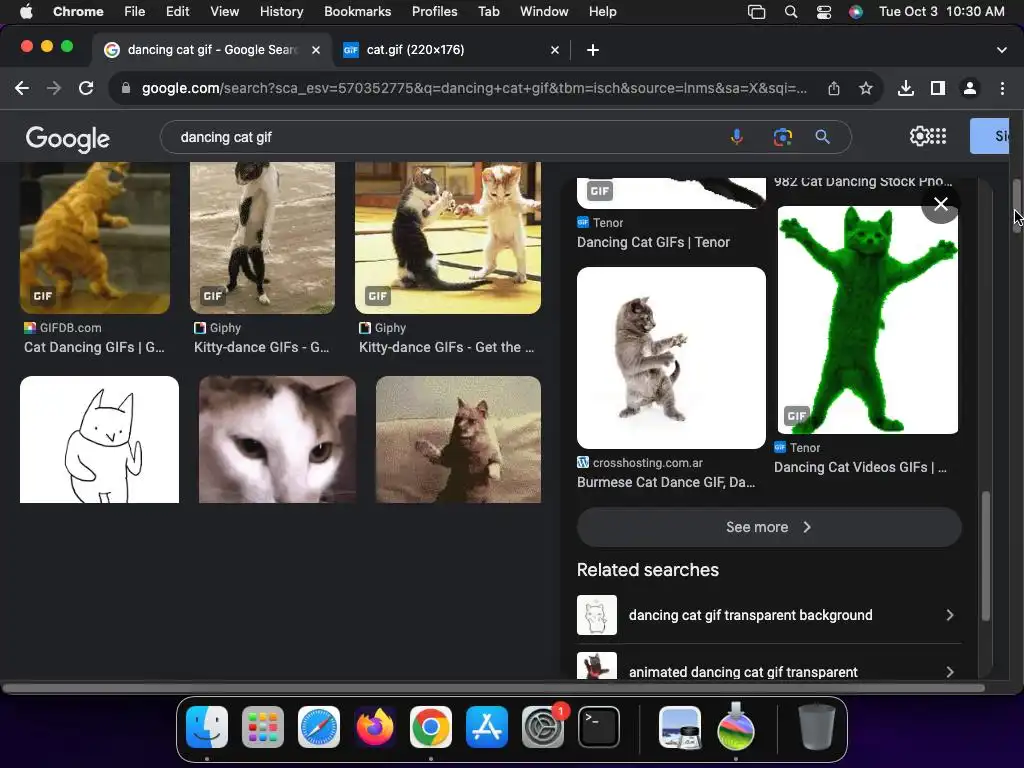Image resolution: width=1024 pixels, height=768 pixels.
Task: Open 'Dancing Cat Videos GIFs' Tenor link
Action: pos(860,467)
